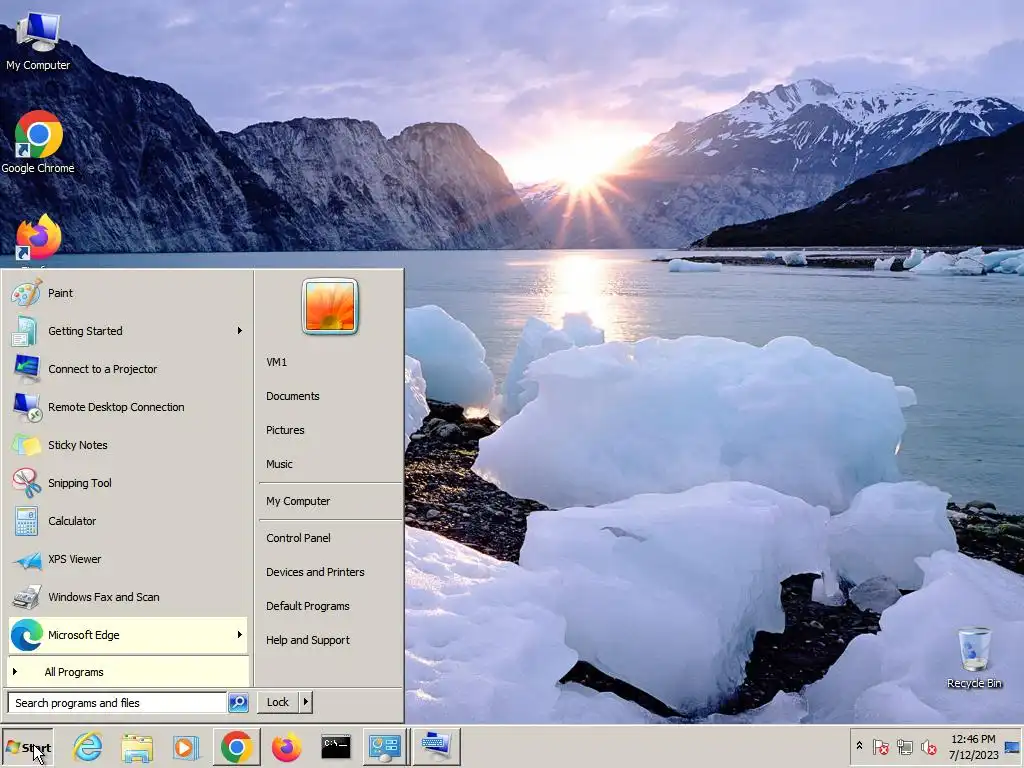Open Command Prompt from the taskbar

(336, 747)
